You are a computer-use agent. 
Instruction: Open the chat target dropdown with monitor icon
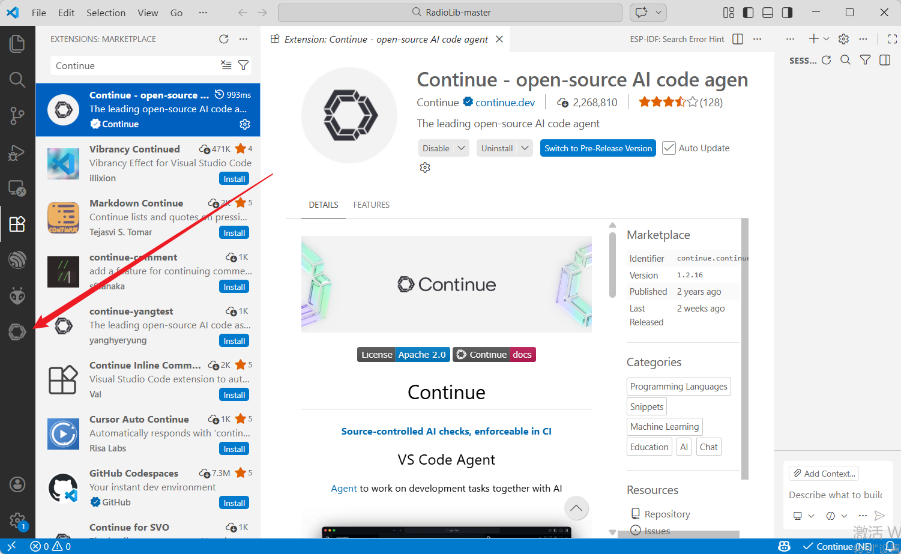[803, 515]
